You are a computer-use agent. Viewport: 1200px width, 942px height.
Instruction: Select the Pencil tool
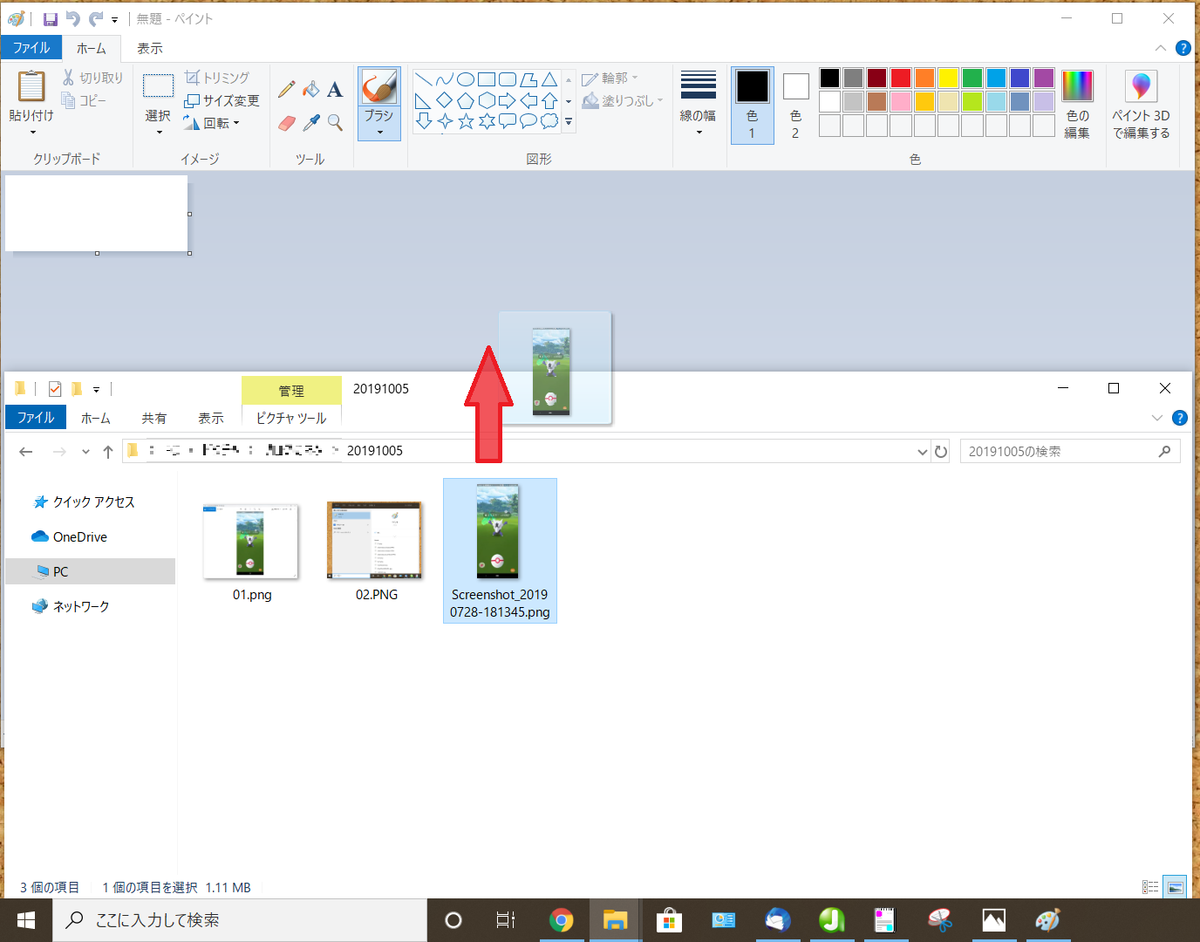tap(286, 89)
